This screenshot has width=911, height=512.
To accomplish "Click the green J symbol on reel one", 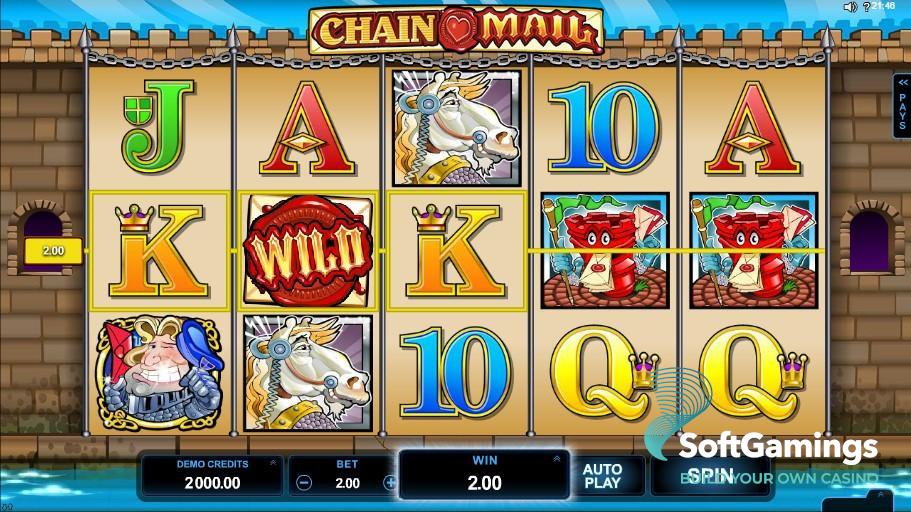I will coord(158,126).
